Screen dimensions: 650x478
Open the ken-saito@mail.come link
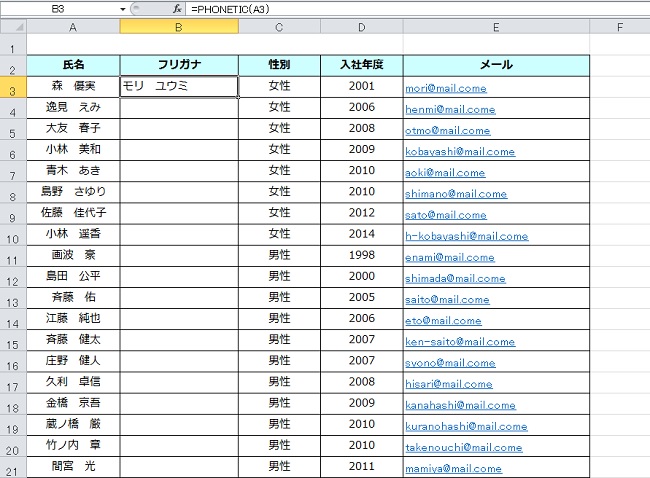click(x=457, y=342)
